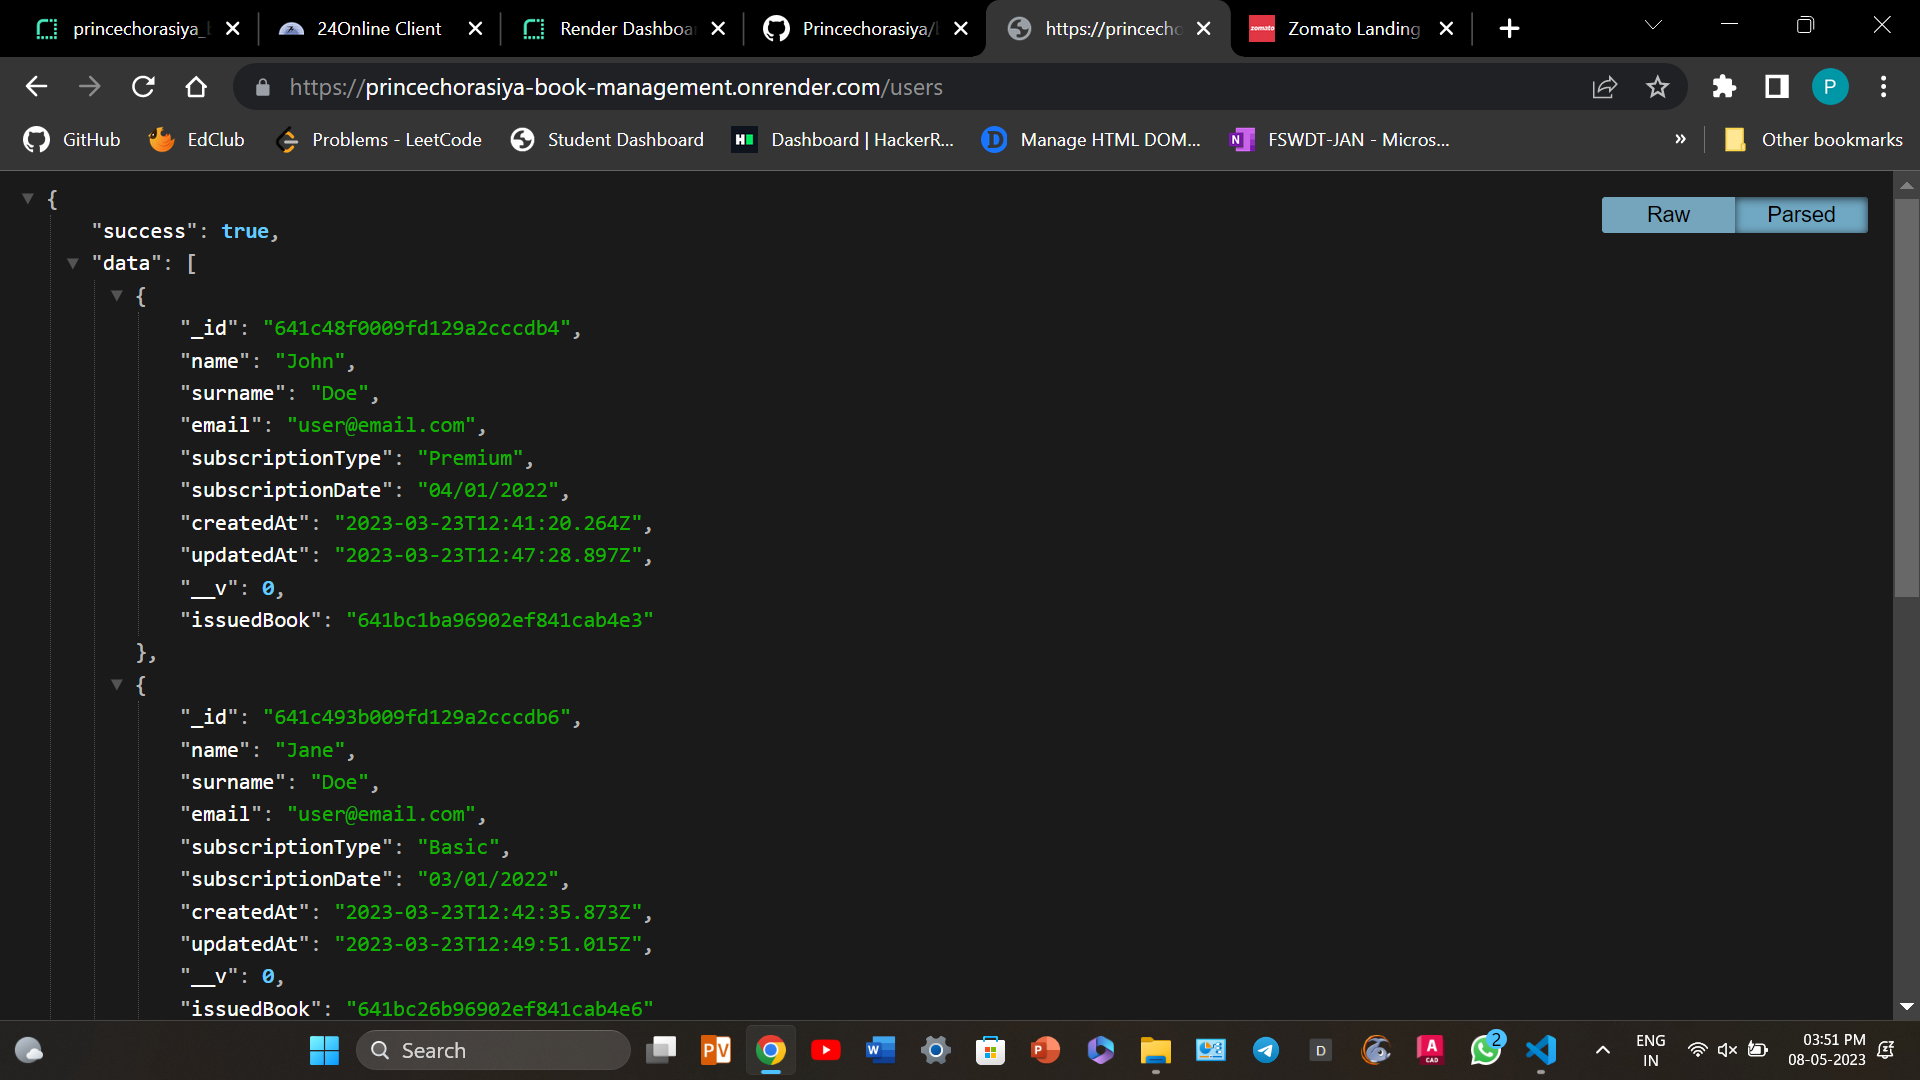Click the share icon in the address bar

(x=1604, y=87)
